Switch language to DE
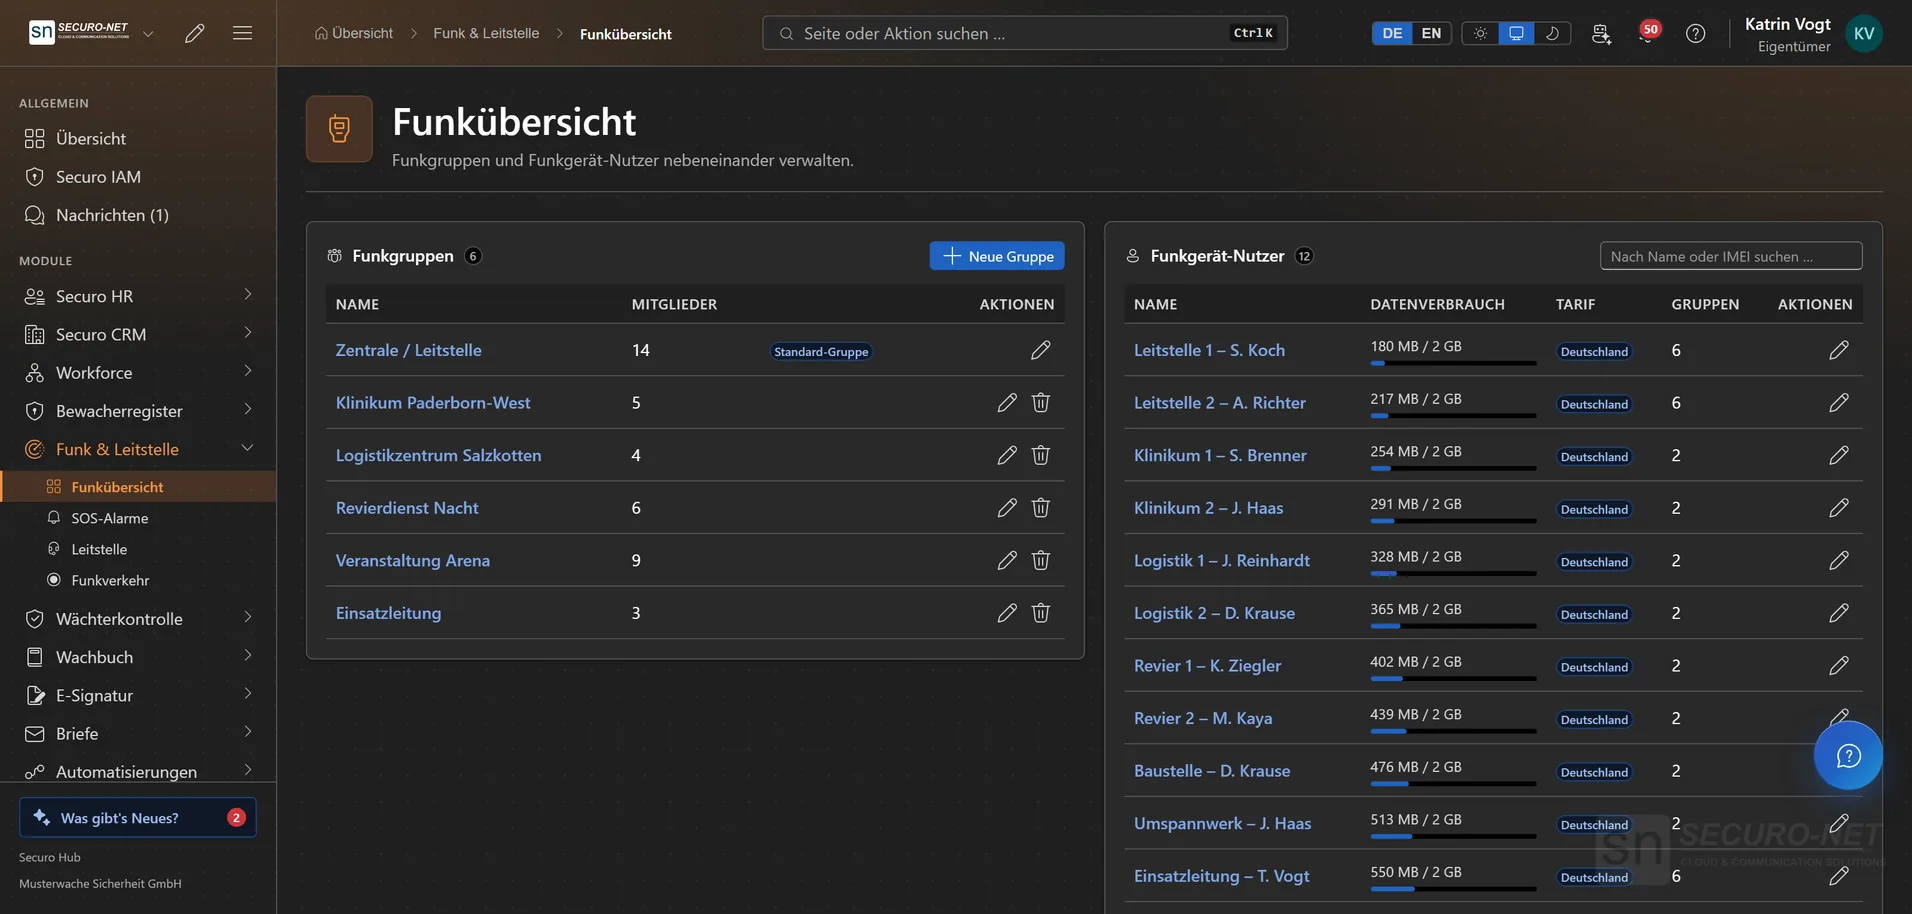Viewport: 1912px width, 914px height. 1392,33
